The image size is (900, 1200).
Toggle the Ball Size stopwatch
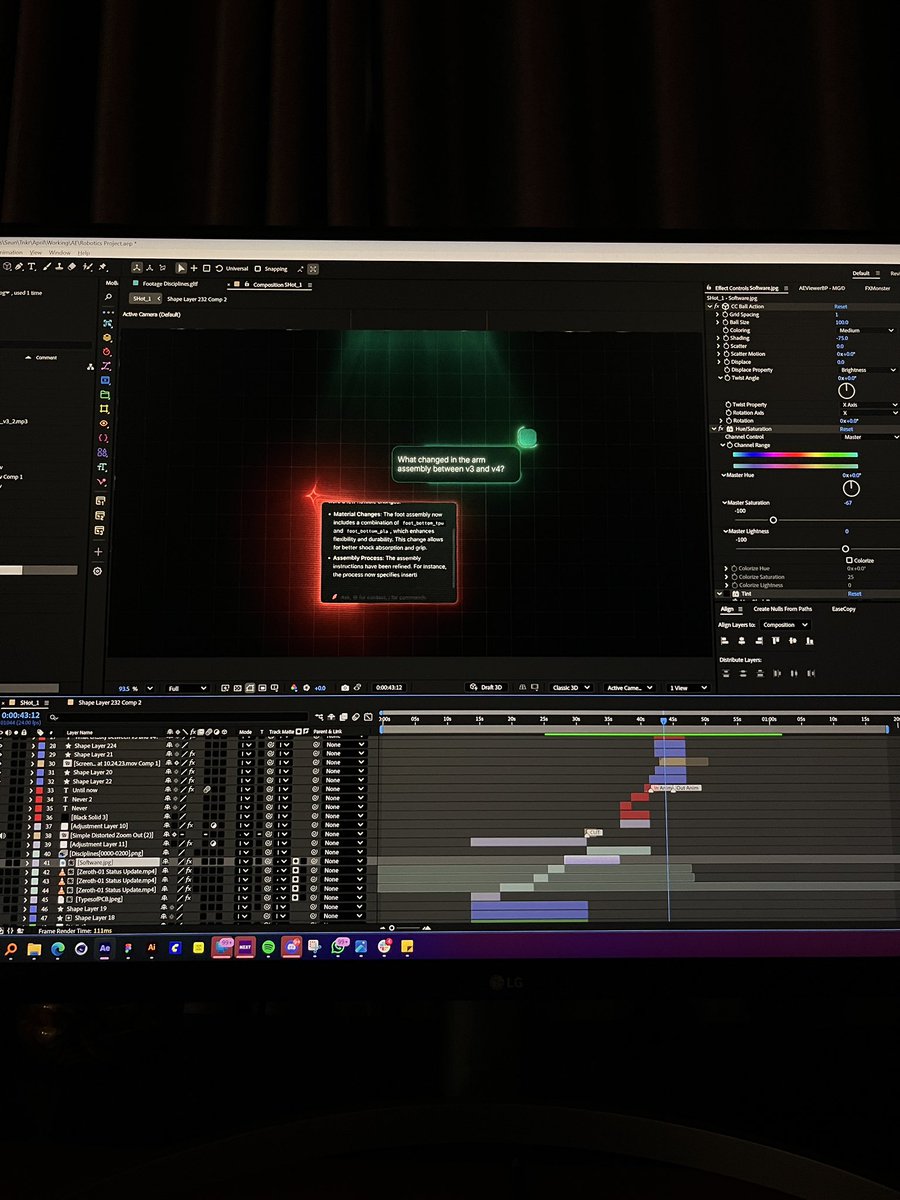tap(727, 322)
